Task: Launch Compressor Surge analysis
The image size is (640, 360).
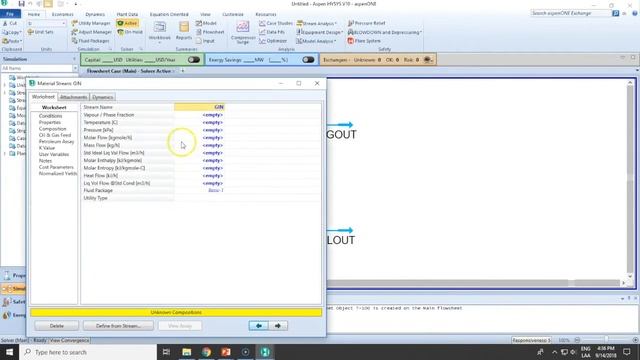Action: pyautogui.click(x=243, y=33)
